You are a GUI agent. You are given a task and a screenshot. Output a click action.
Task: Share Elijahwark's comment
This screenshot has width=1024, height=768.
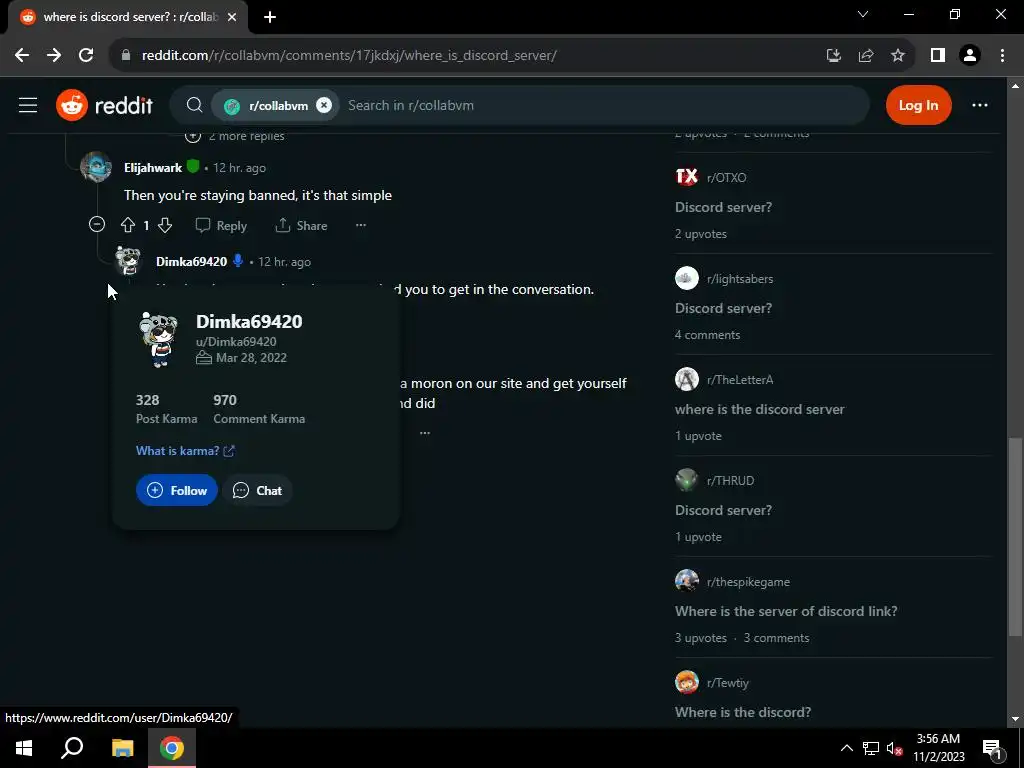(x=301, y=225)
